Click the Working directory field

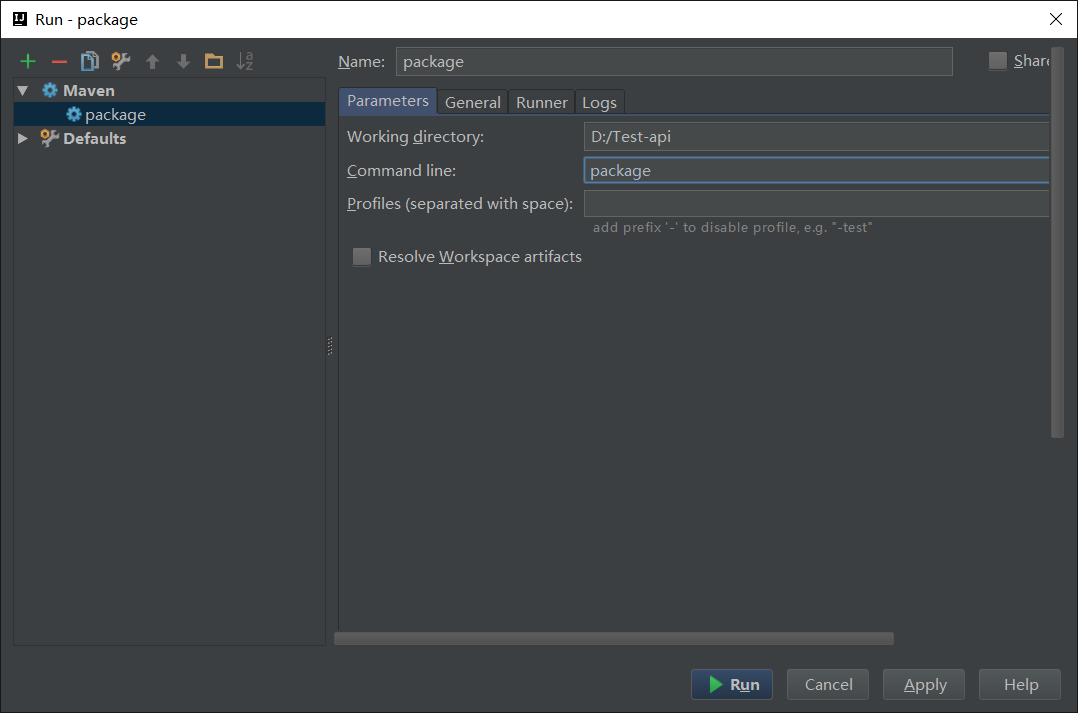816,136
